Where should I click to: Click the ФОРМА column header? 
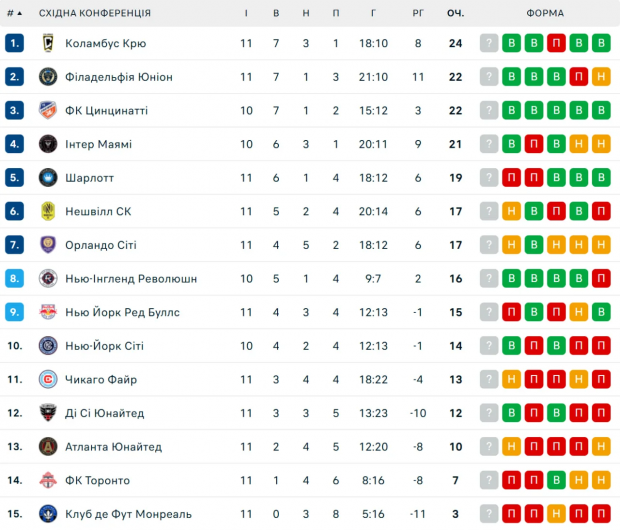click(x=545, y=13)
